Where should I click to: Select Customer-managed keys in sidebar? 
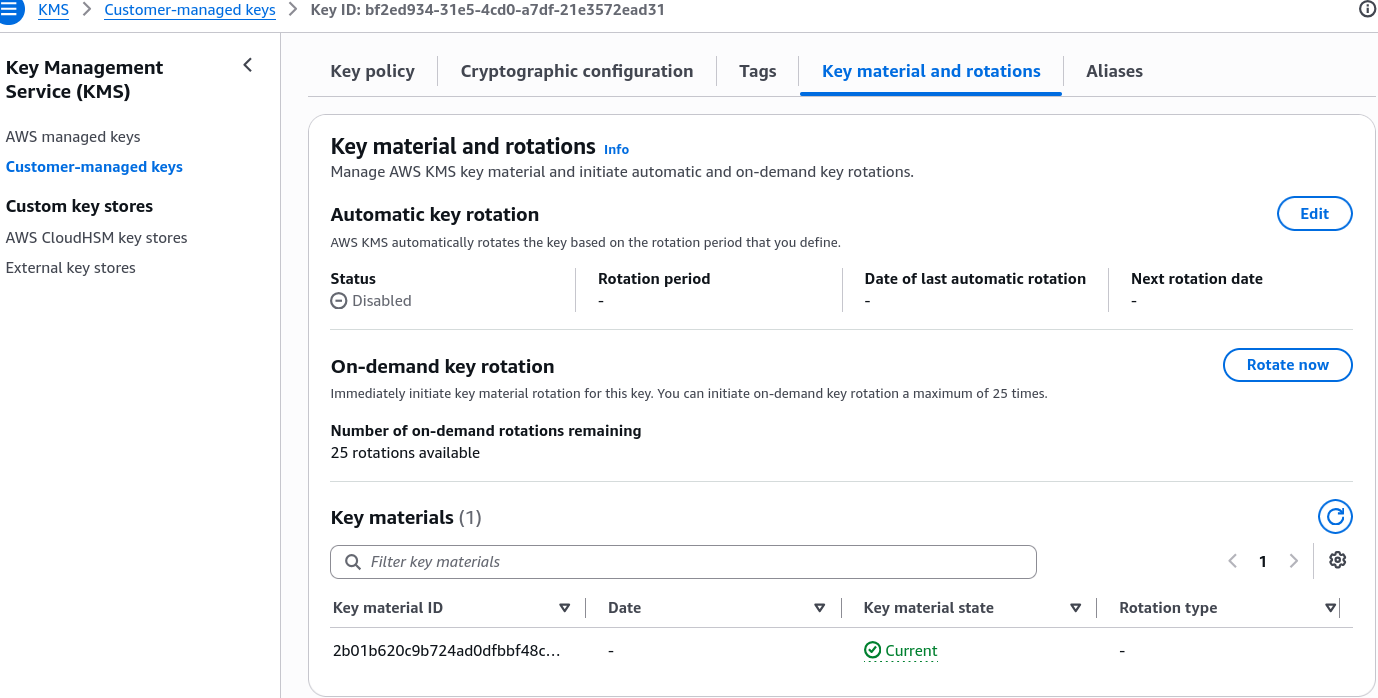click(x=94, y=167)
